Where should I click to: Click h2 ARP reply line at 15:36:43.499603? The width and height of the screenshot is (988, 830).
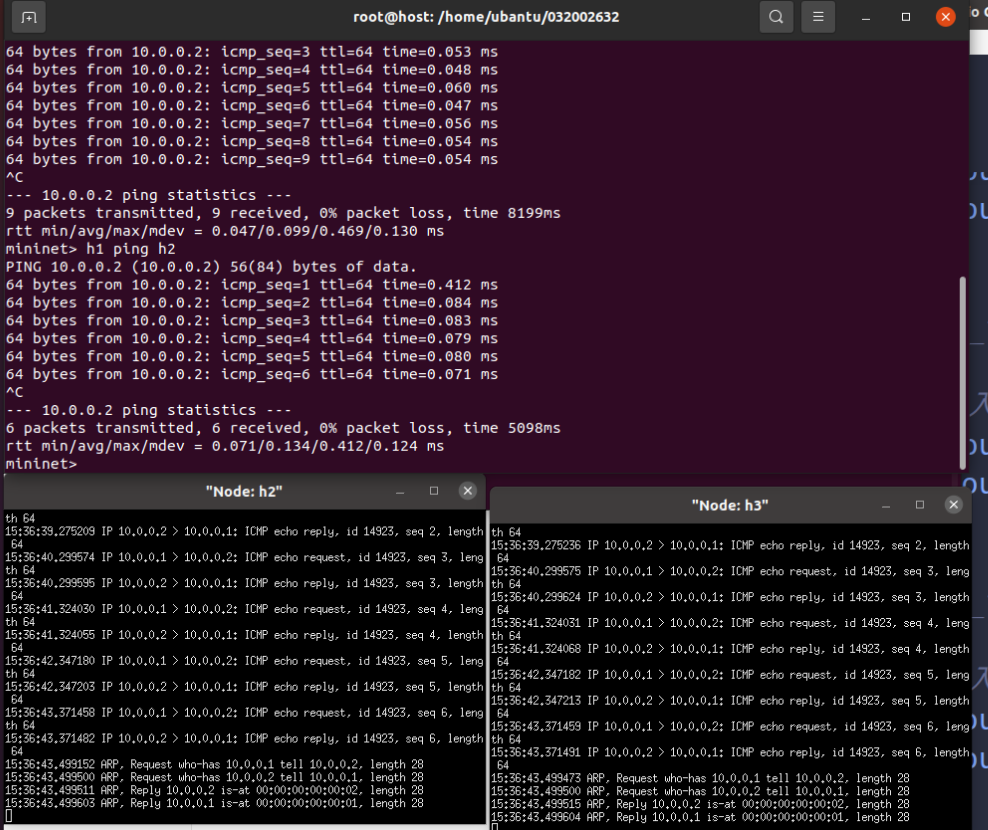[214, 804]
